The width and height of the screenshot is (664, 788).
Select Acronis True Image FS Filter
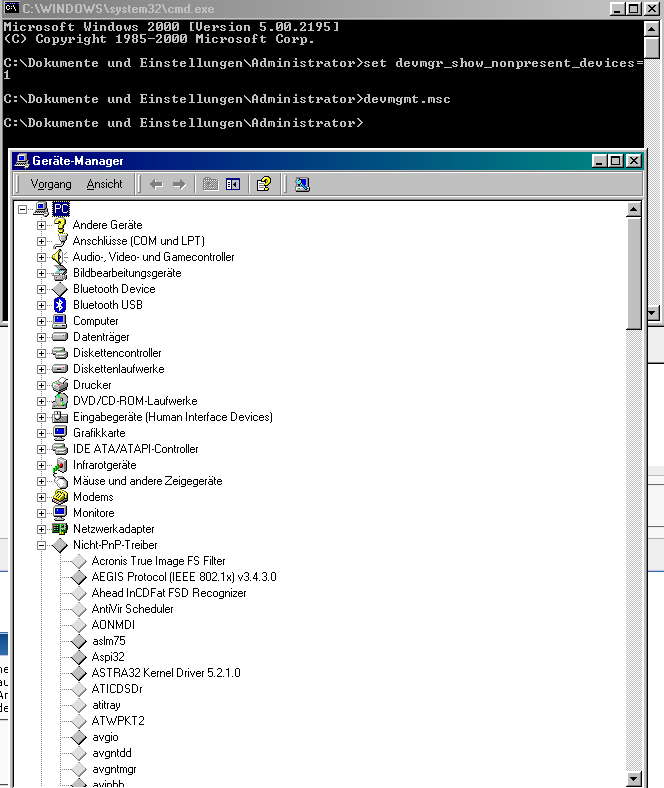tap(158, 561)
